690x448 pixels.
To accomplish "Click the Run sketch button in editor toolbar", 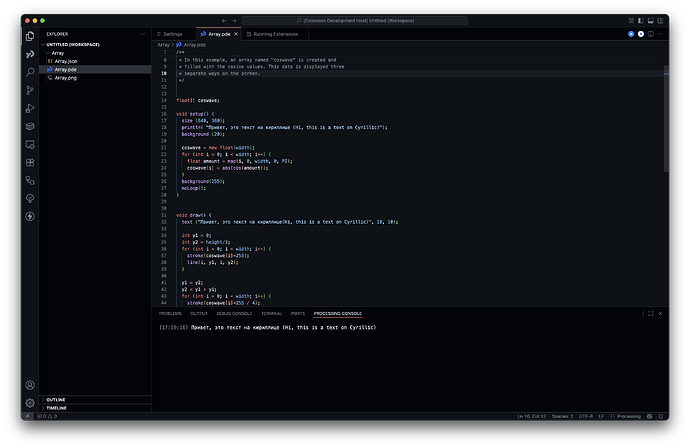I will pyautogui.click(x=631, y=33).
